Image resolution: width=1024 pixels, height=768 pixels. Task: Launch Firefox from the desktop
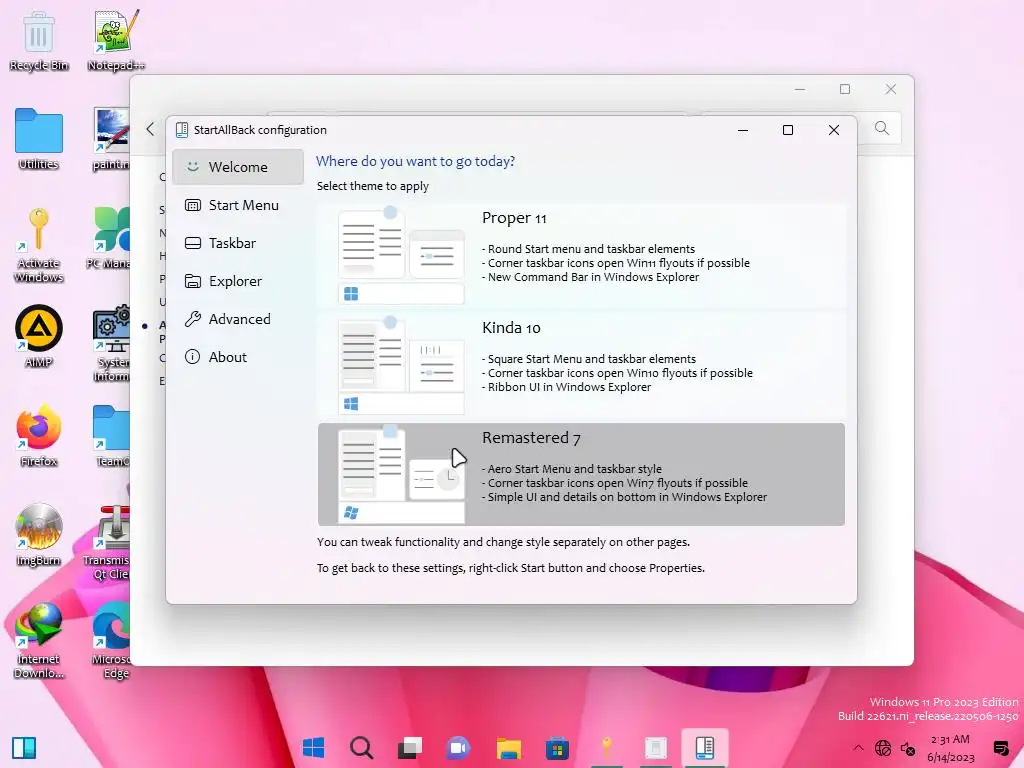(x=39, y=436)
